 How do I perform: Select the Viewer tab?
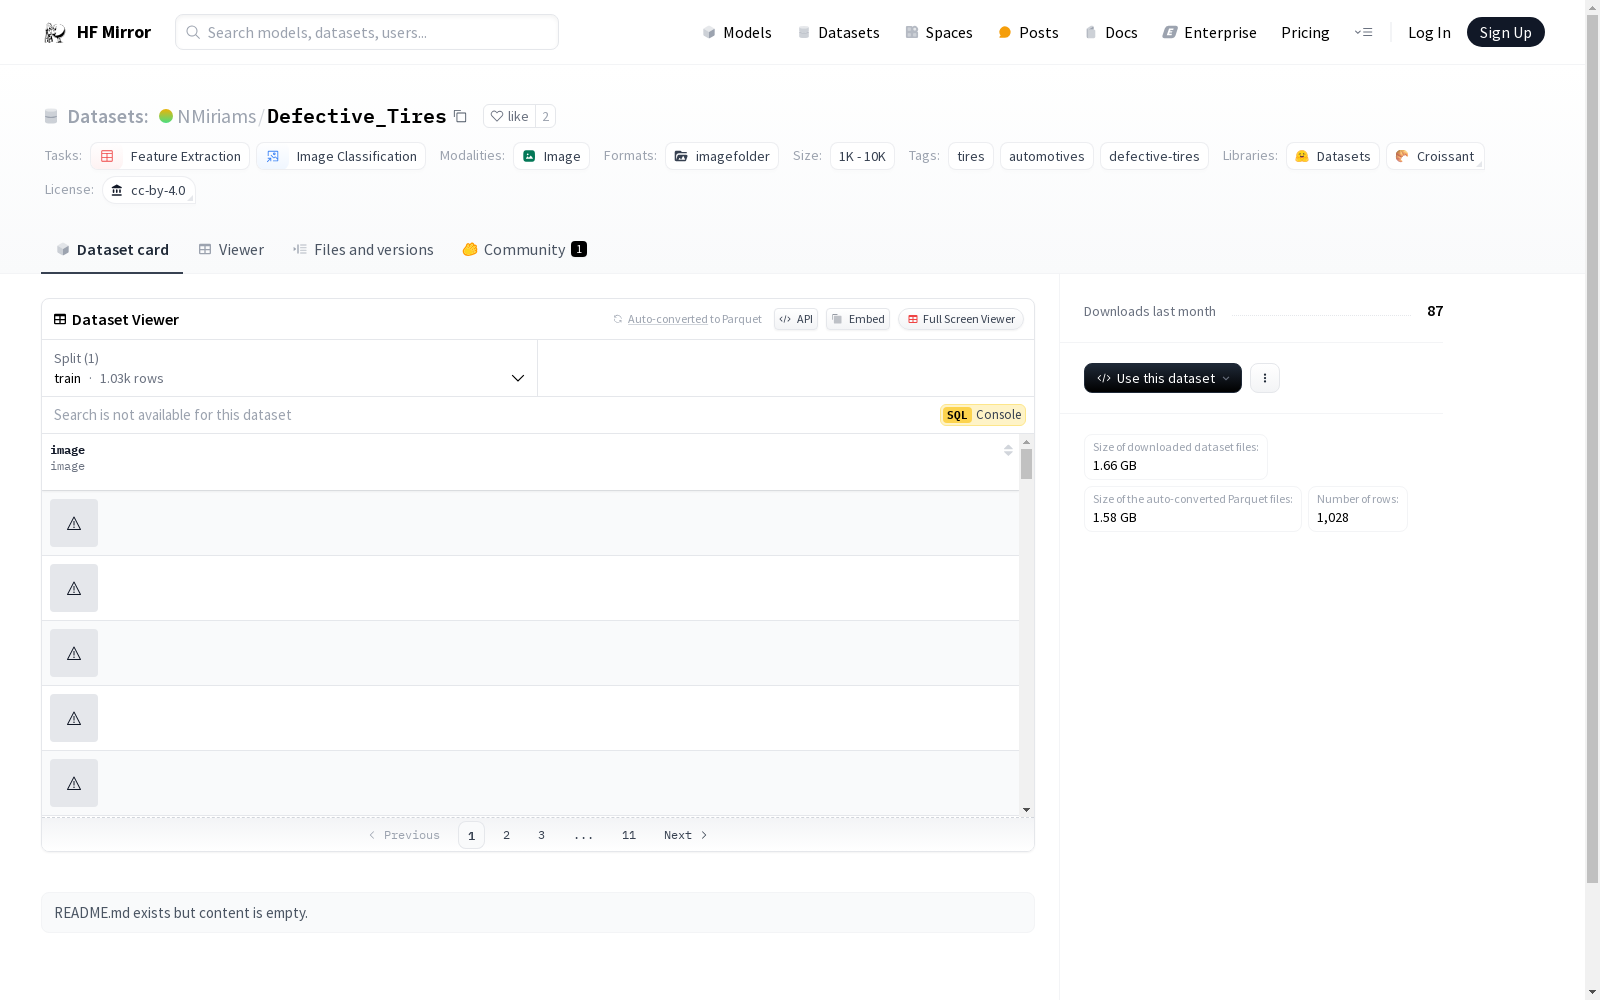[x=231, y=250]
